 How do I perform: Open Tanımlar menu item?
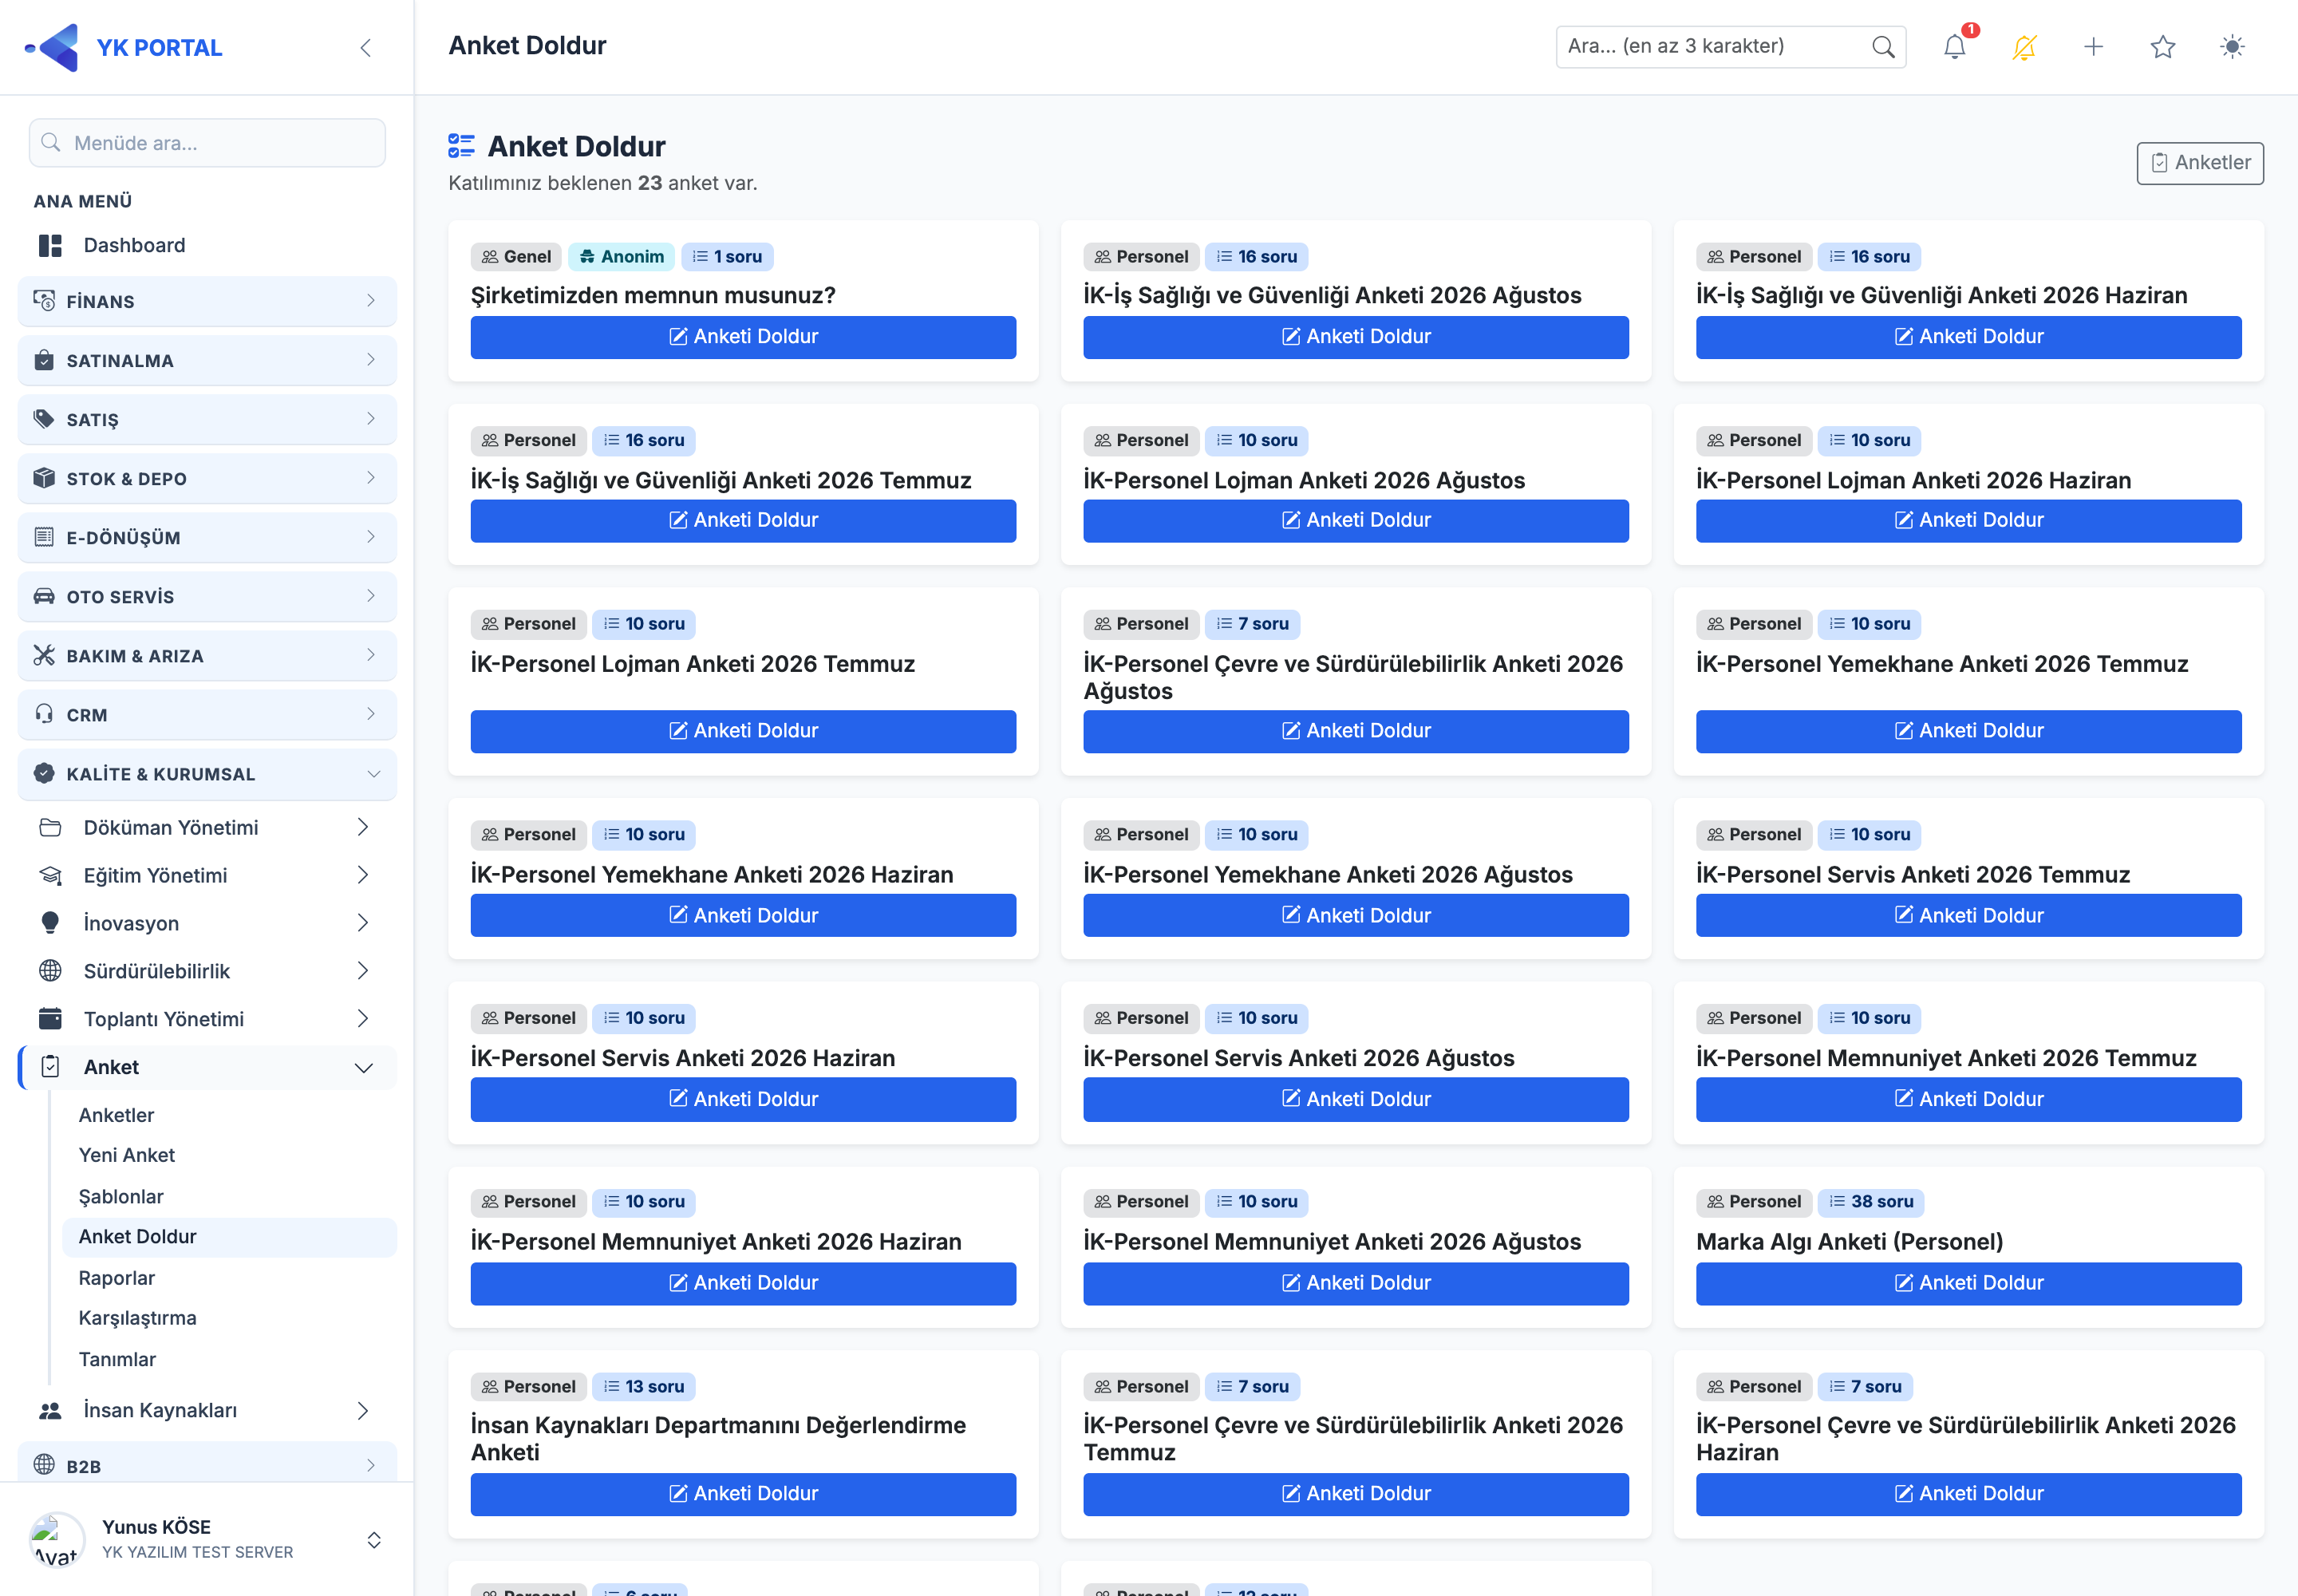point(117,1358)
